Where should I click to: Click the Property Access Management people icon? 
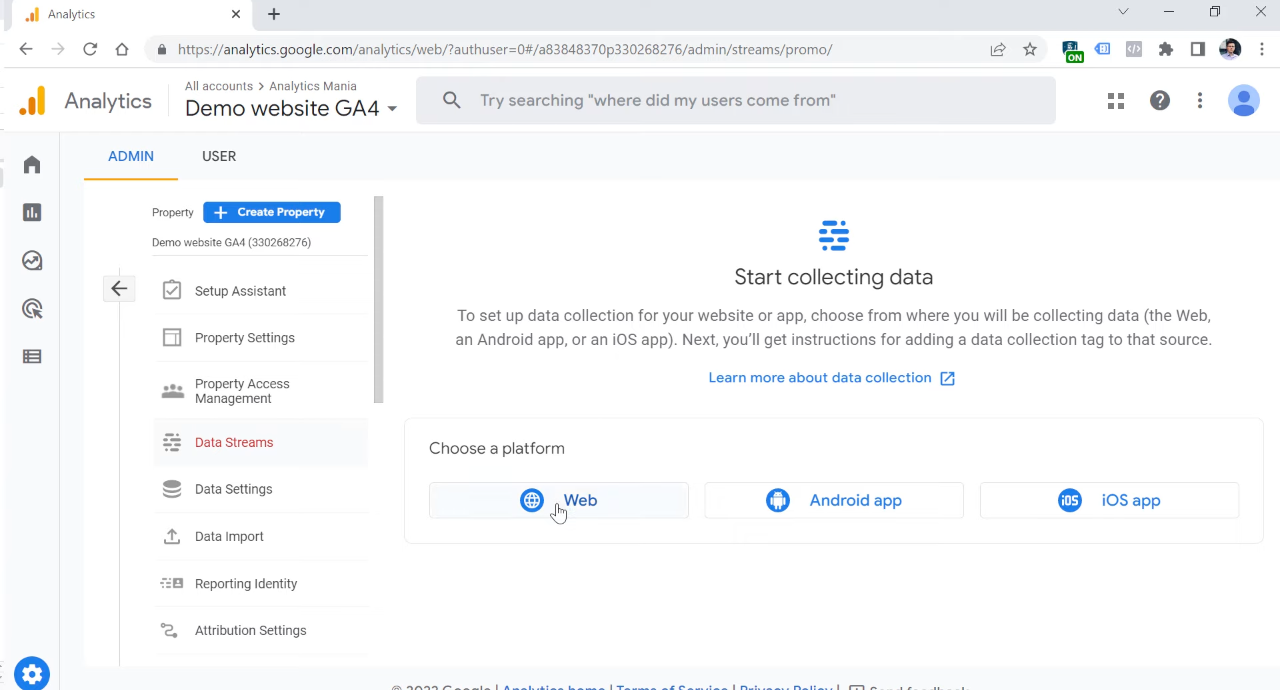click(x=173, y=391)
